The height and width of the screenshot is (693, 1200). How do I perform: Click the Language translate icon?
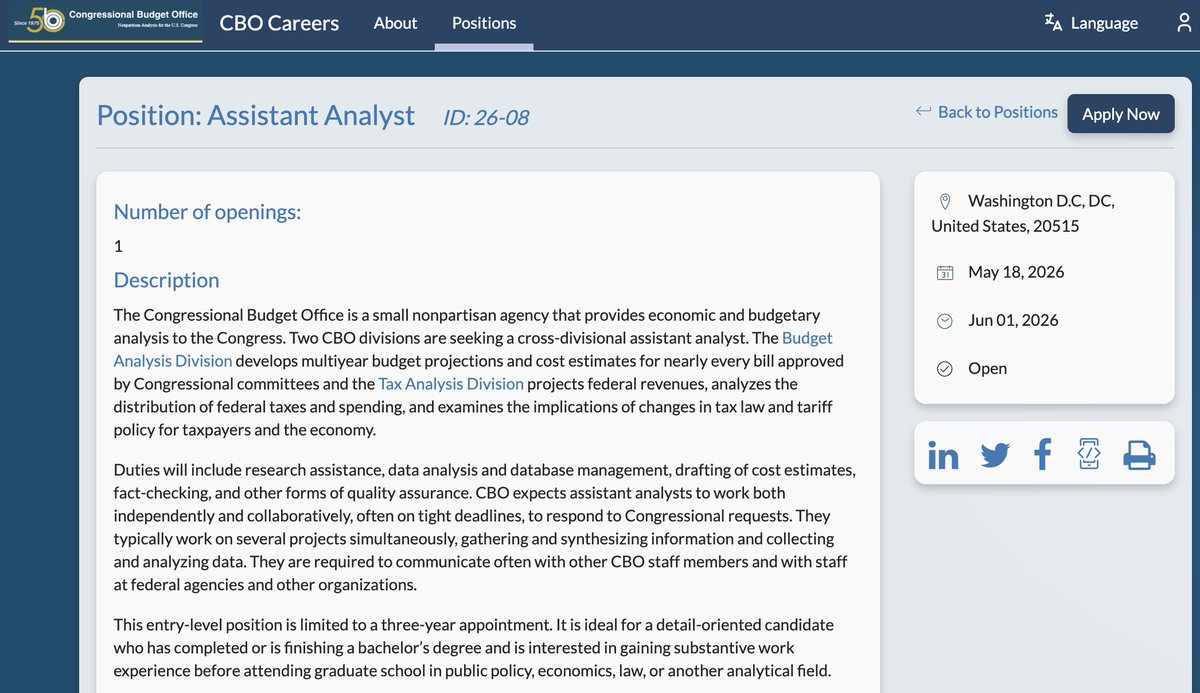click(x=1052, y=22)
